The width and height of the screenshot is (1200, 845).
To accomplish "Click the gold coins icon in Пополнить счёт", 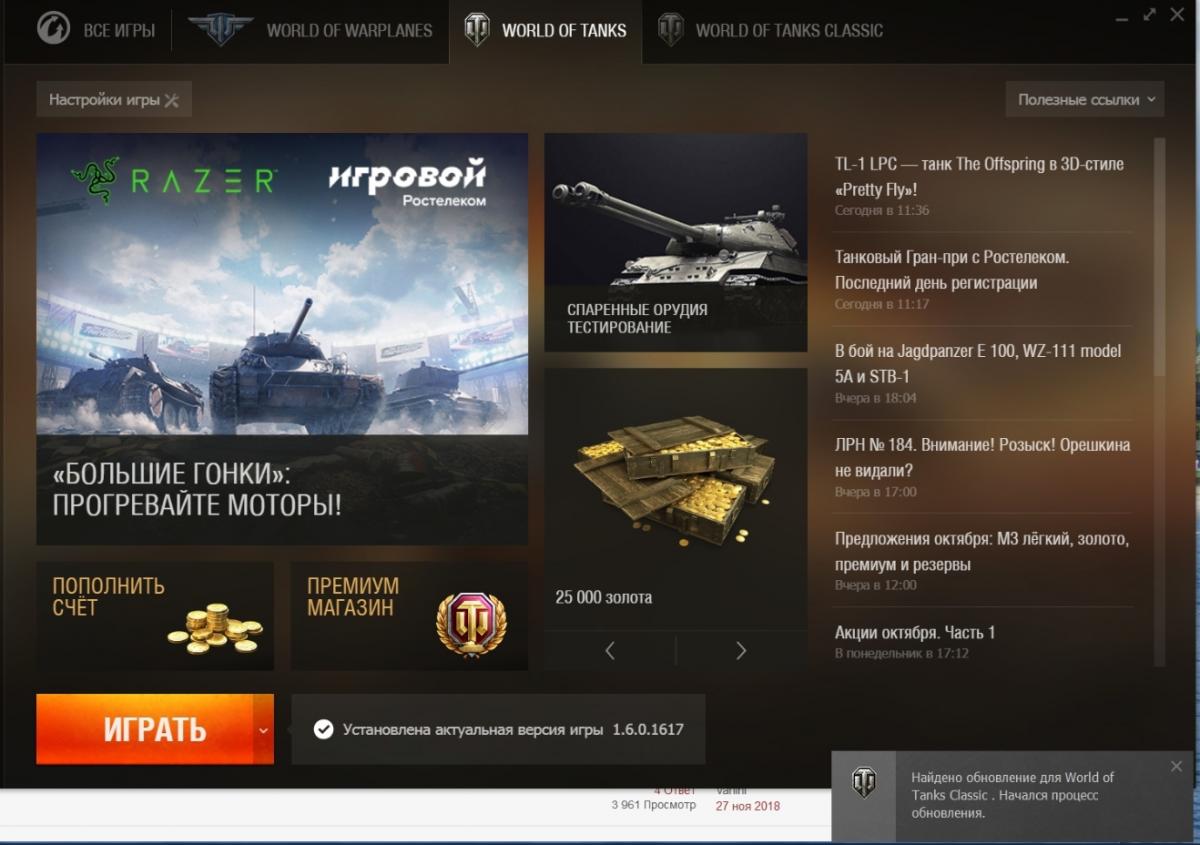I will click(x=214, y=627).
